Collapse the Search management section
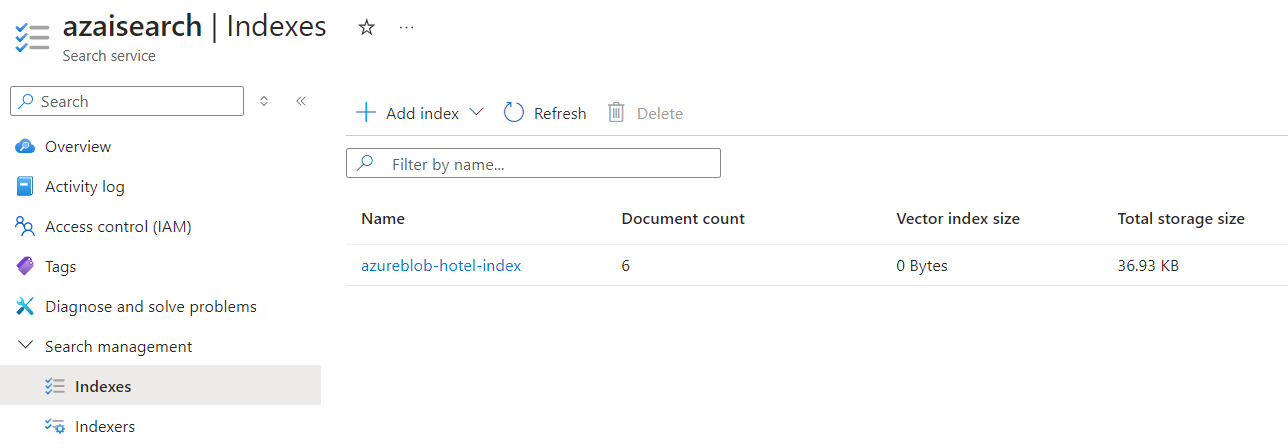 (26, 347)
